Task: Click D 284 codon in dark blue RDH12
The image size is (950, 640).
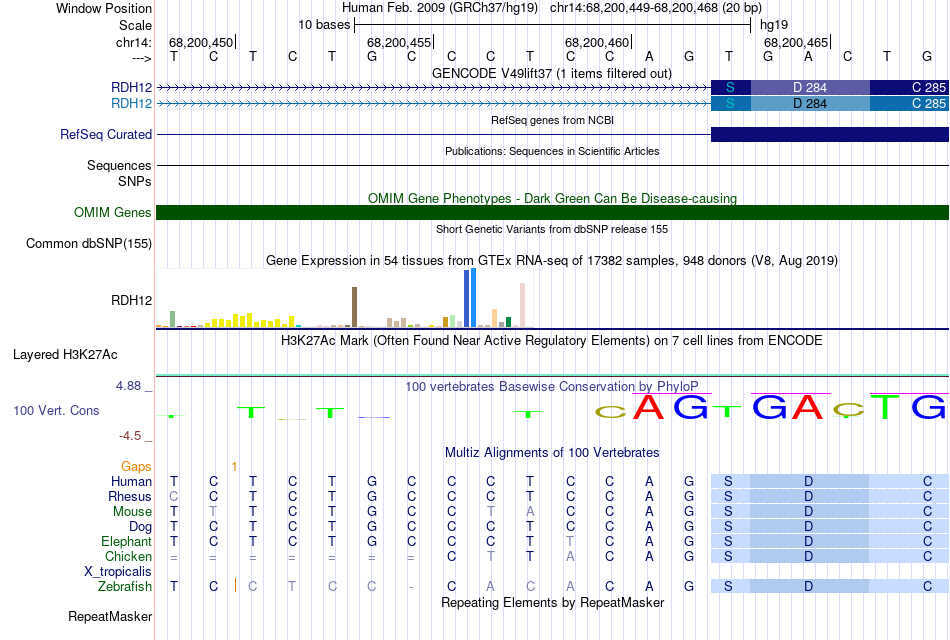Action: pos(810,87)
